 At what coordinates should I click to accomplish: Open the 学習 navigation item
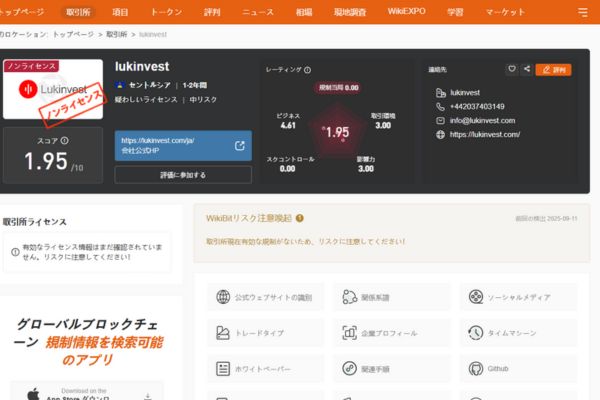(x=455, y=12)
